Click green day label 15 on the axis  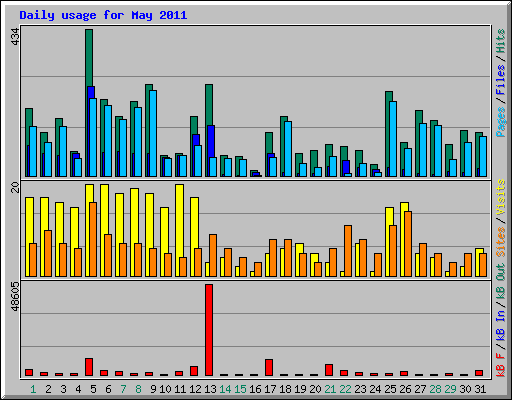[x=240, y=389]
